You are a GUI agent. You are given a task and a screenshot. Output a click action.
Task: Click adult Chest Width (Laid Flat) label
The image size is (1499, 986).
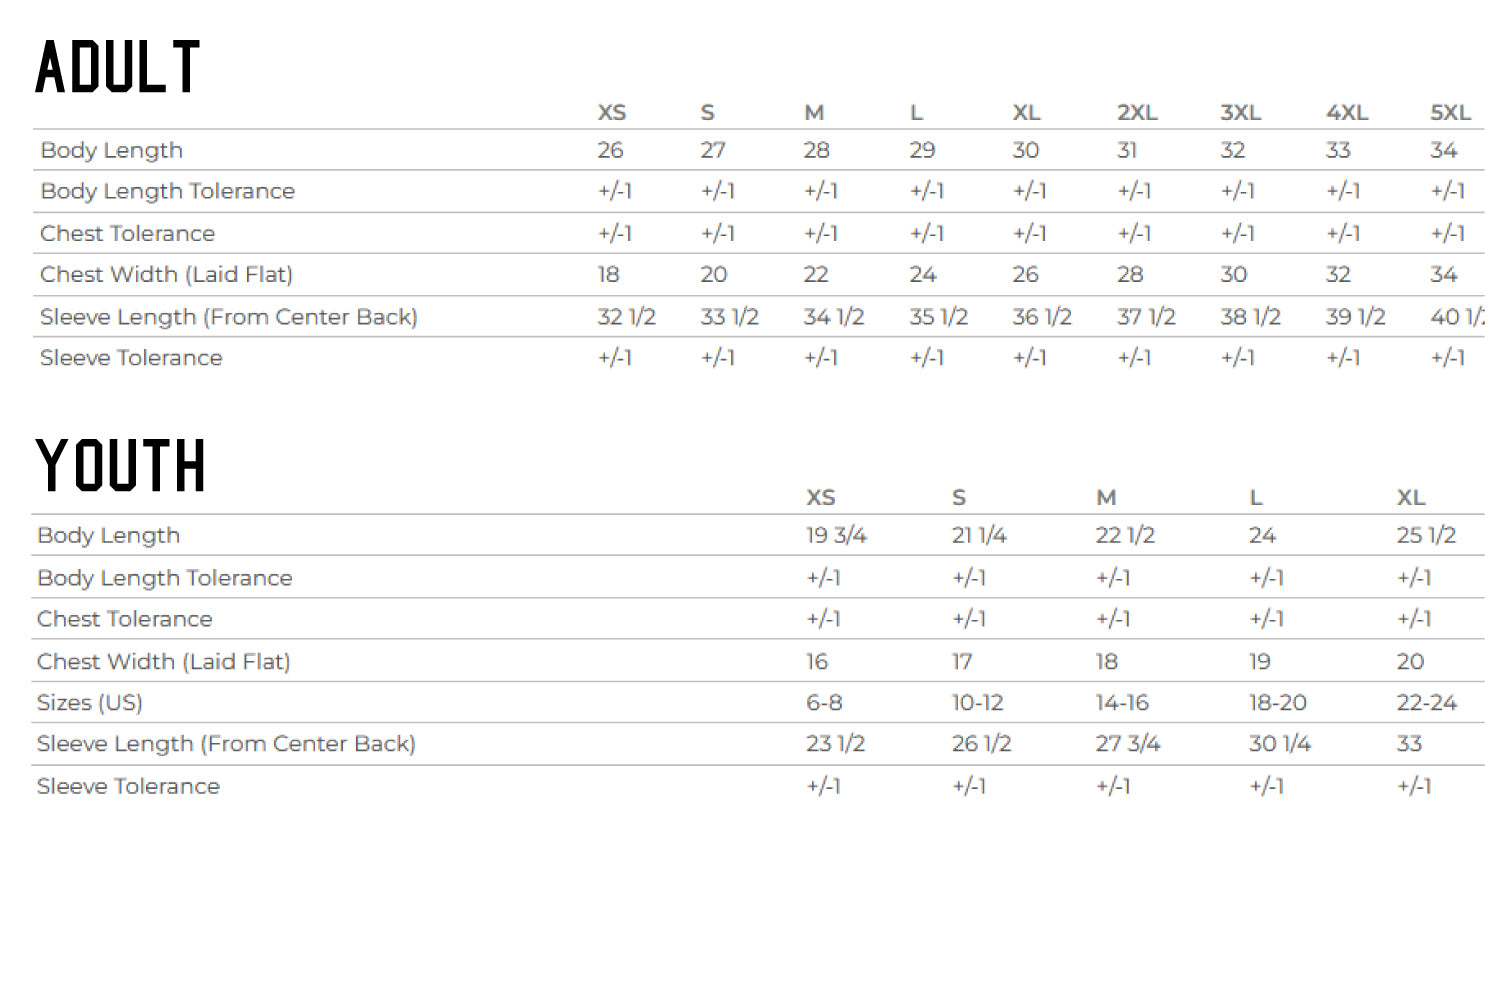click(166, 274)
